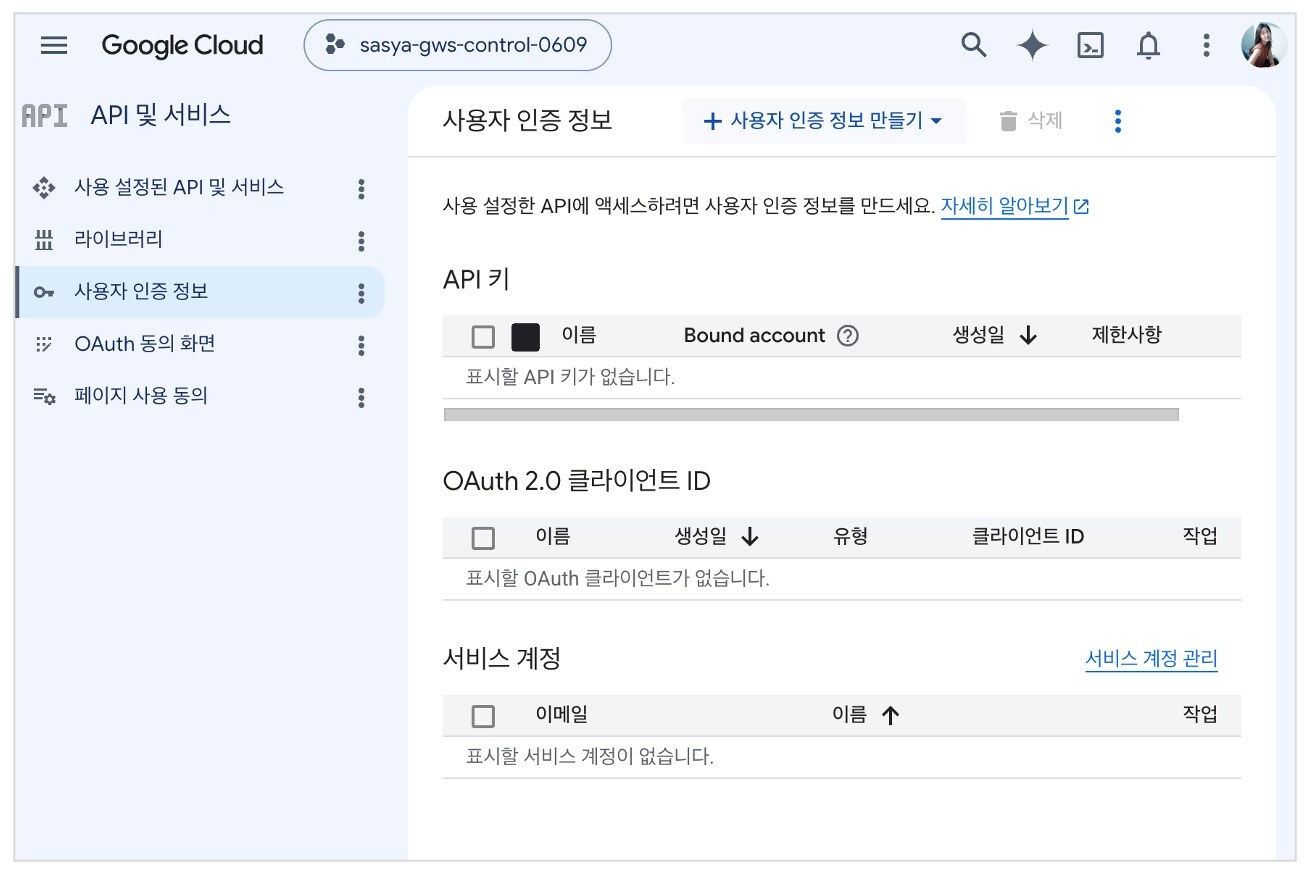
Task: Click the 사용 설정된 API 및 서비스 diamond icon
Action: coord(44,187)
